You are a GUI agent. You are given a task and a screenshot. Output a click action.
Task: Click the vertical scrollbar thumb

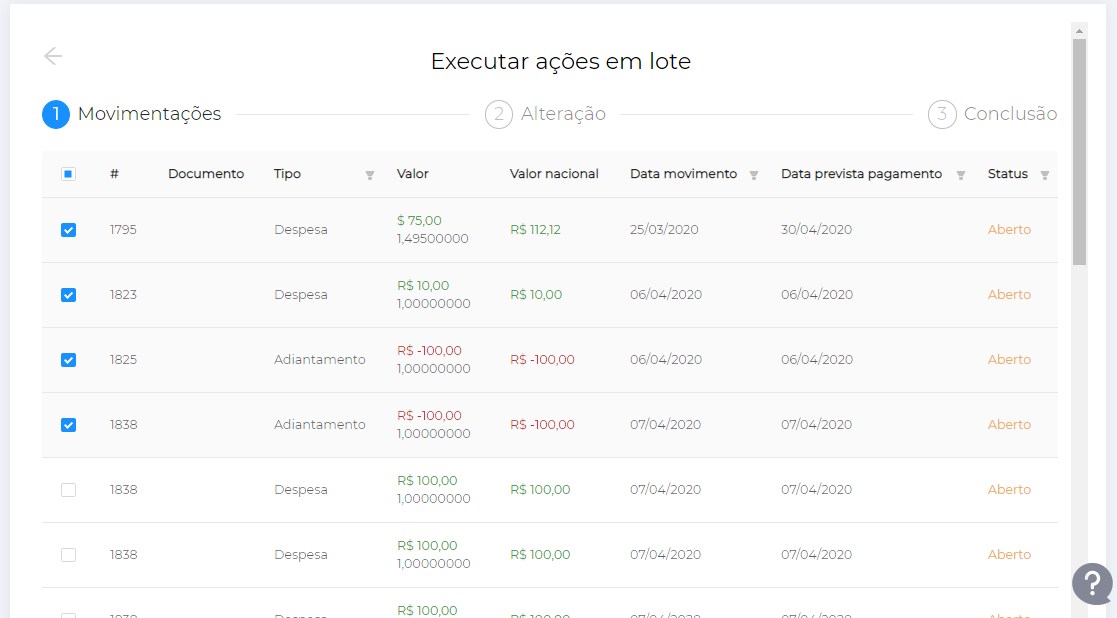click(x=1079, y=150)
